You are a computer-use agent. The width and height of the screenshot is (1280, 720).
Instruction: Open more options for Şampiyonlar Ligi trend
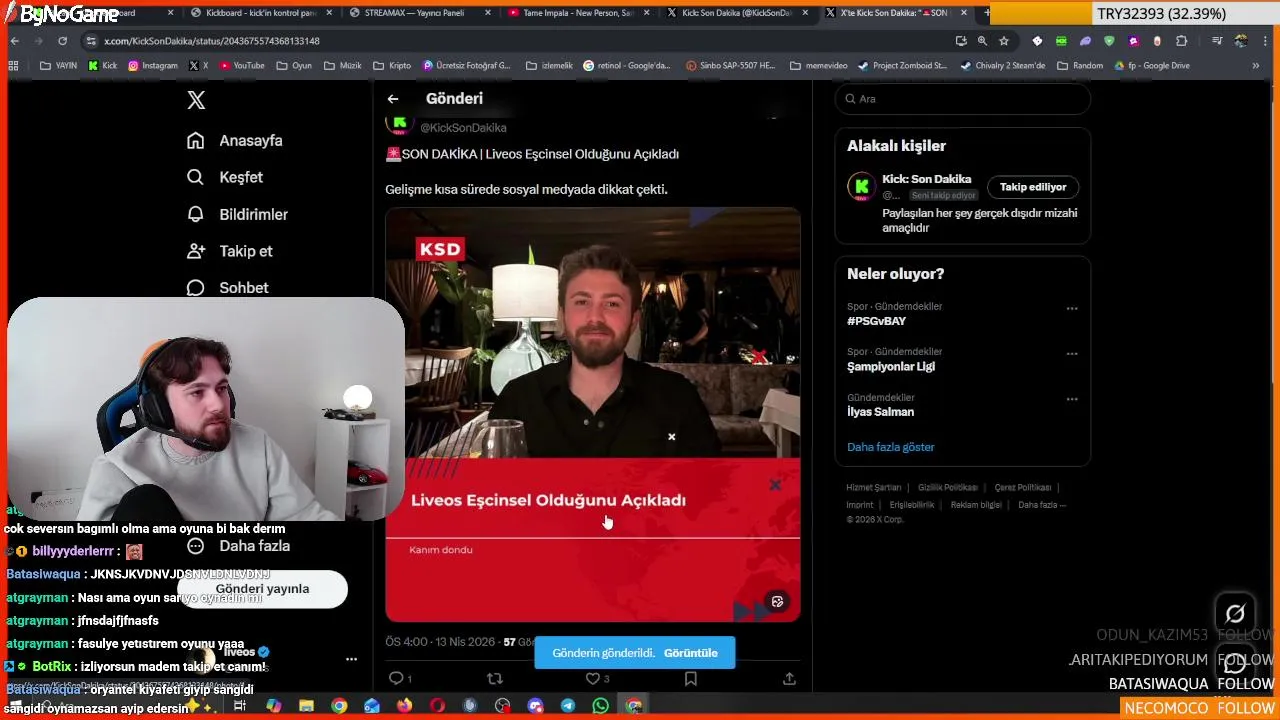click(1072, 353)
